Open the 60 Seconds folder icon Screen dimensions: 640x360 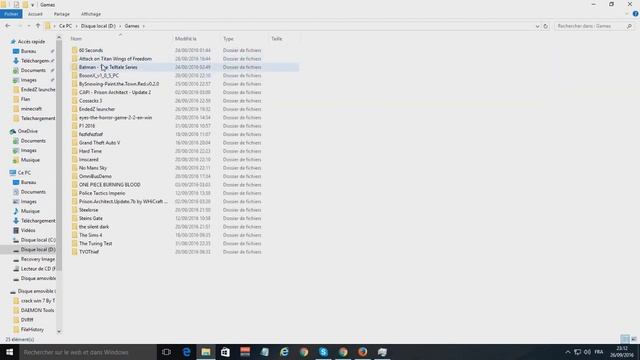74,50
